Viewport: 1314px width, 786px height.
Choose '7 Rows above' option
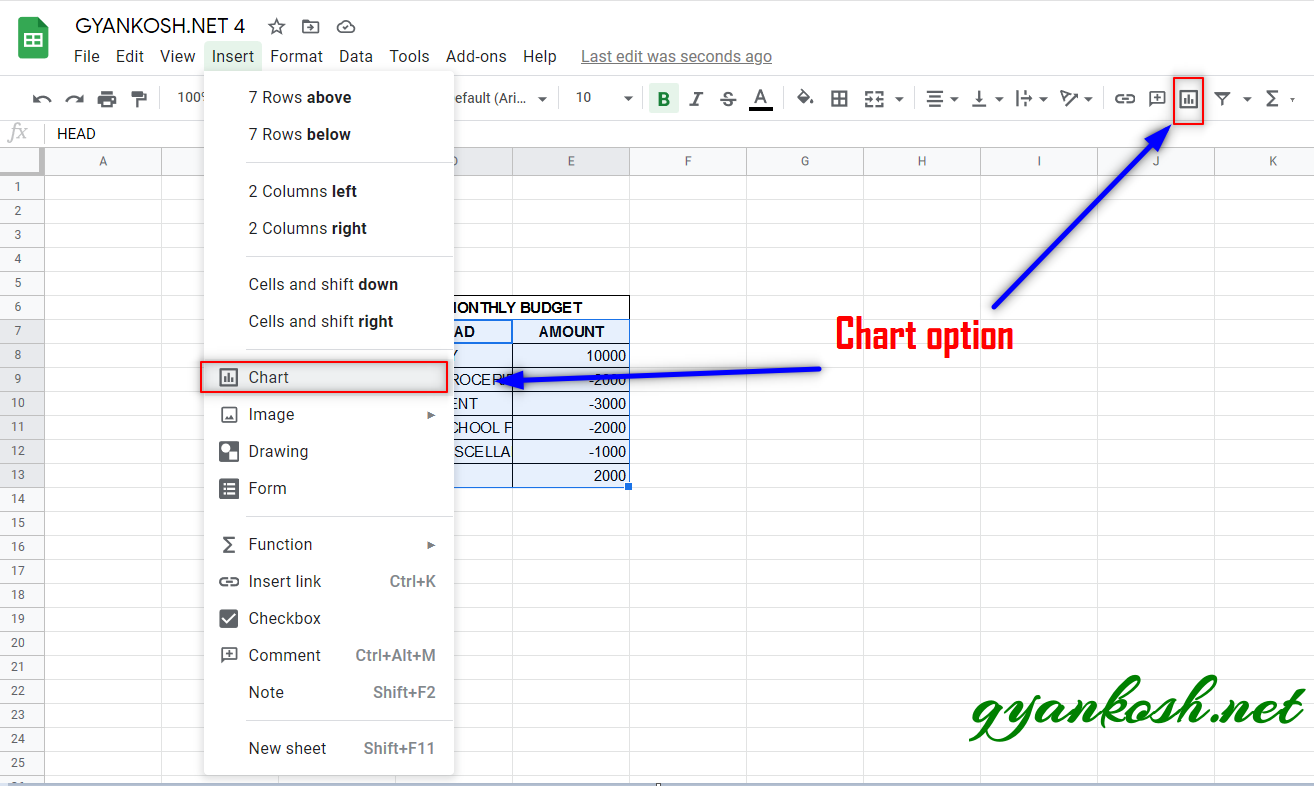(328, 97)
